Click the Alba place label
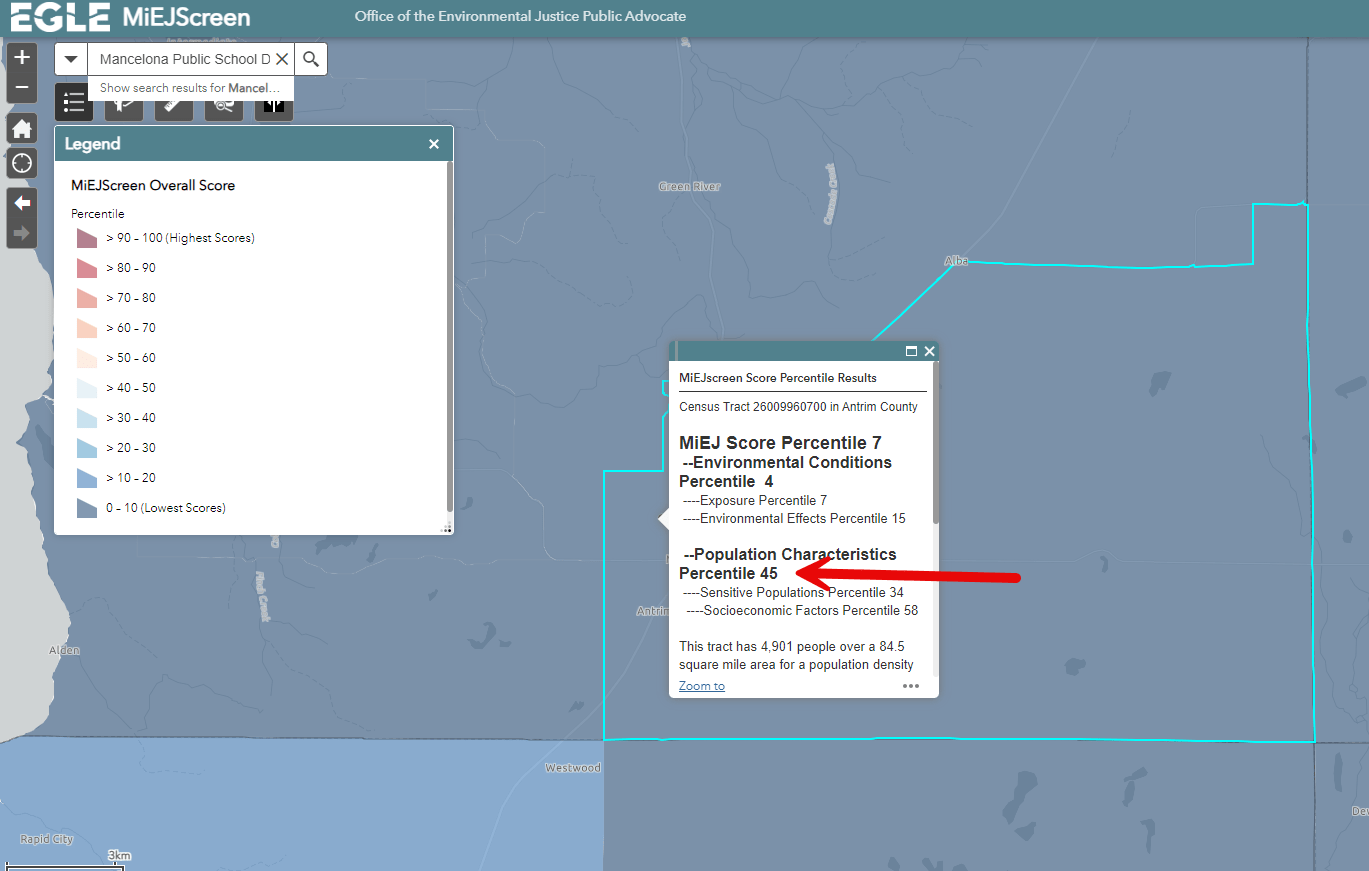The image size is (1369, 871). [x=956, y=261]
